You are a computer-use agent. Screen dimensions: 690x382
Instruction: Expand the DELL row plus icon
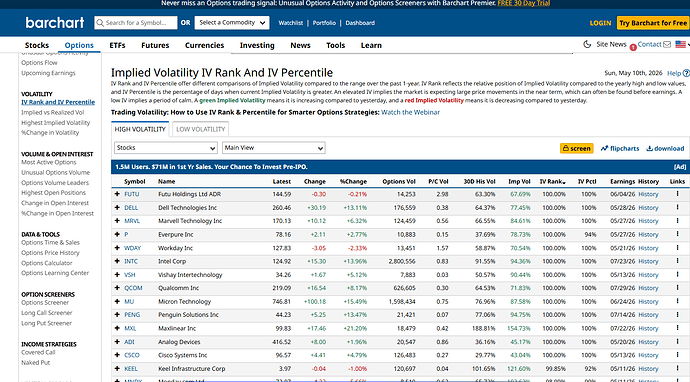click(x=117, y=207)
